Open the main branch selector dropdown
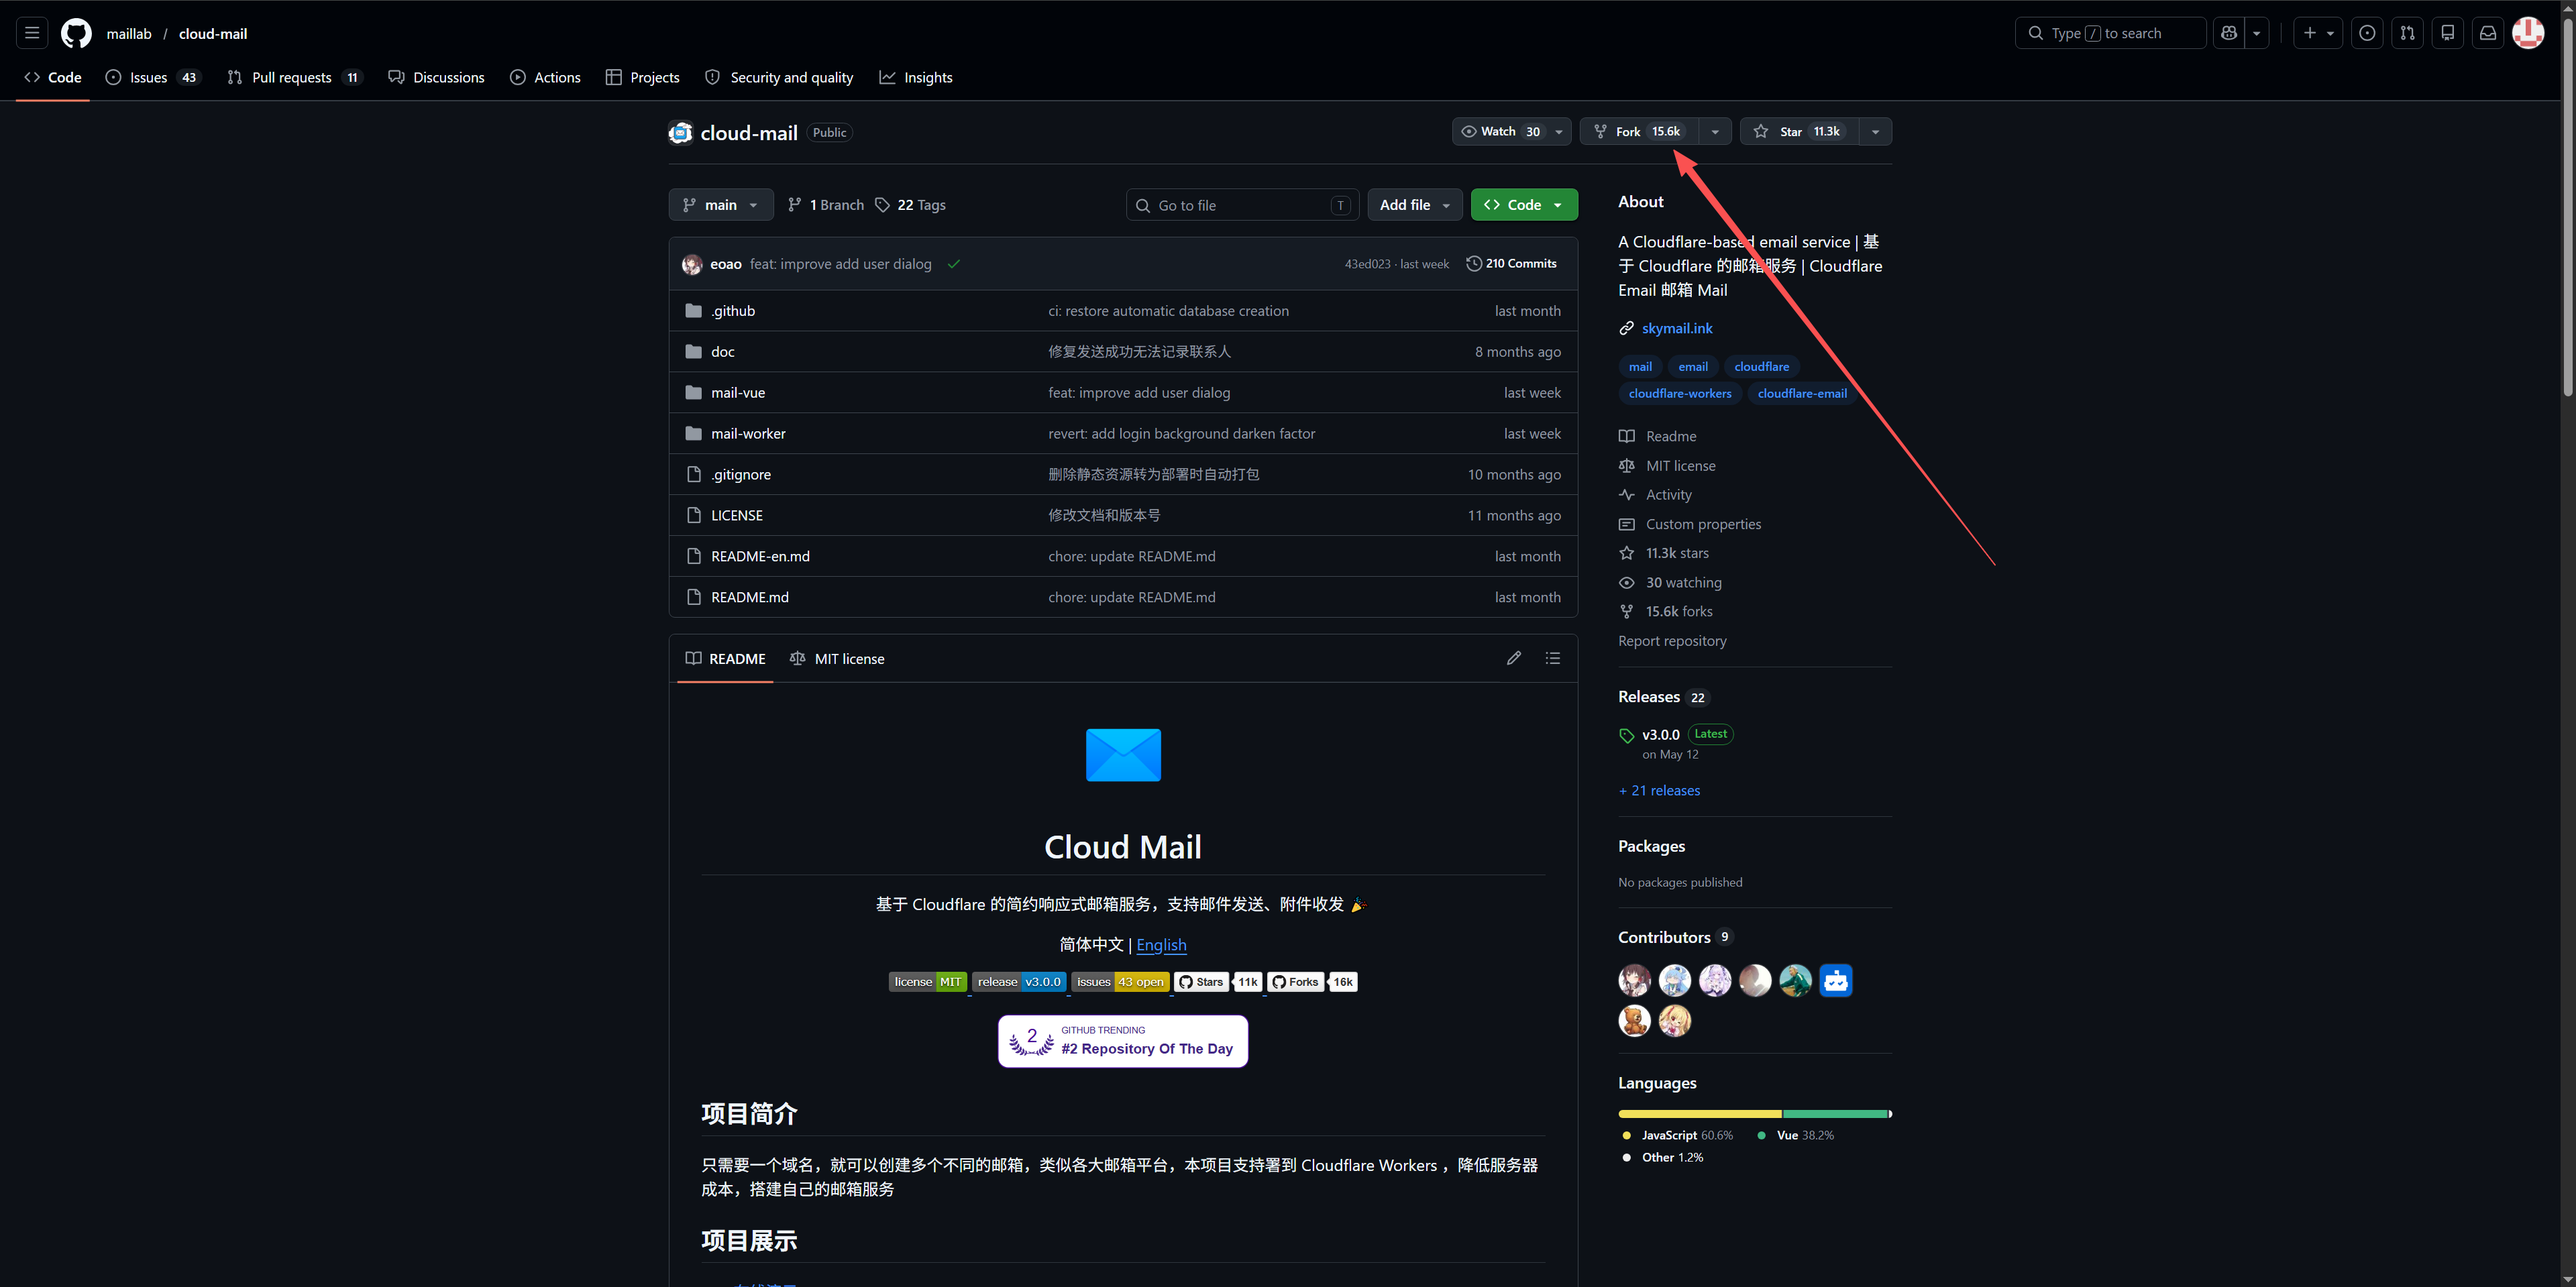Viewport: 2576px width, 1287px height. coord(721,205)
